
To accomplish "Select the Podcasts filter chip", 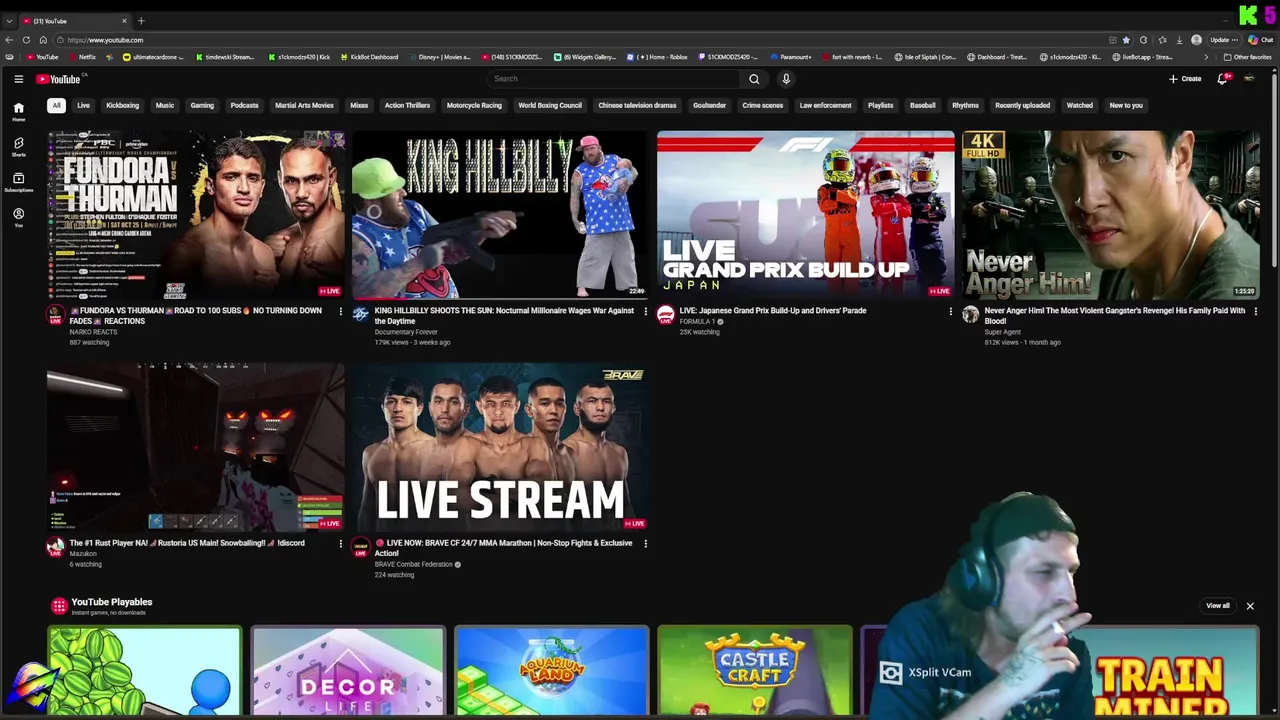I will click(x=244, y=105).
